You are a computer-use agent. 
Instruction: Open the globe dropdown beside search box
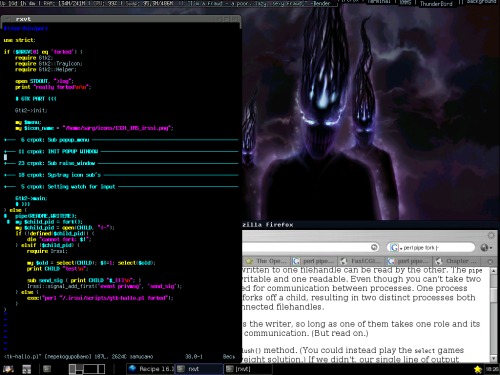486,247
